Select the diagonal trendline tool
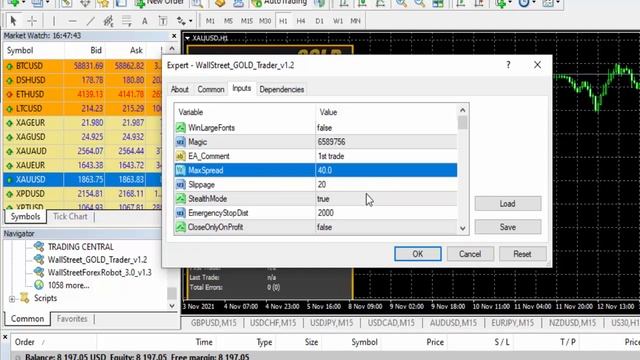The image size is (640, 360). point(90,21)
